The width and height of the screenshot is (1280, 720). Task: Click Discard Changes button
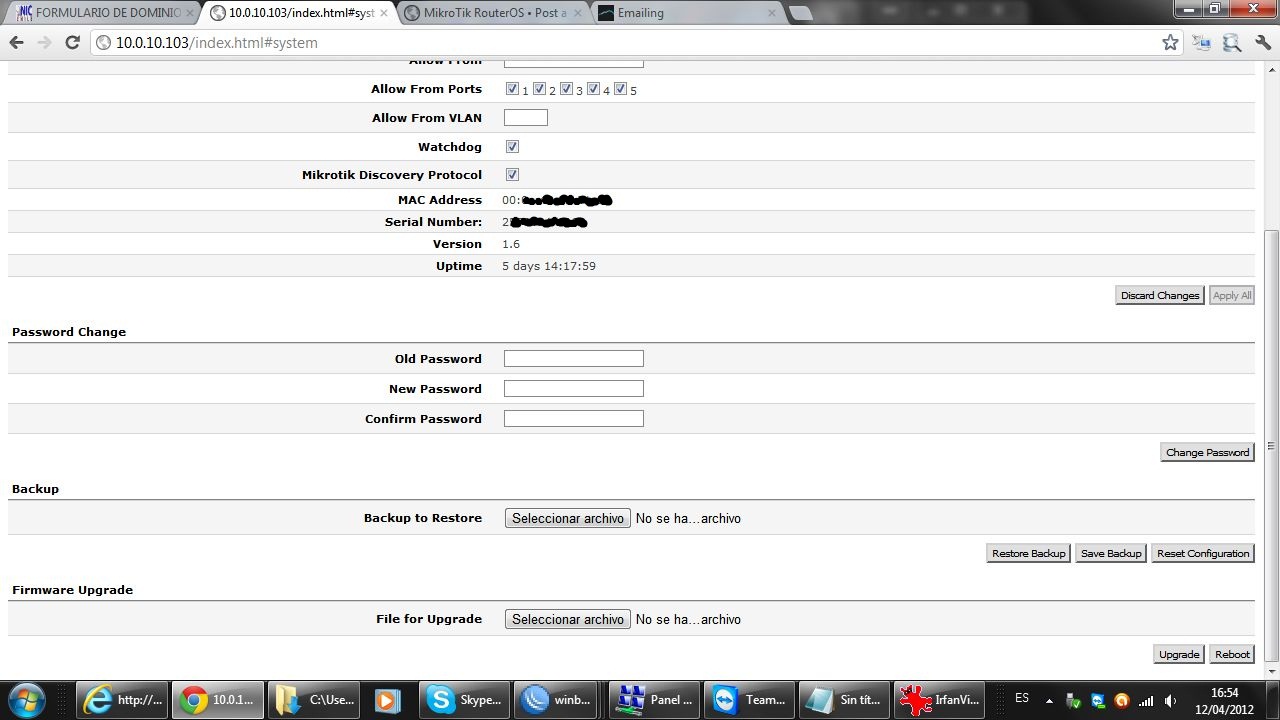point(1160,295)
